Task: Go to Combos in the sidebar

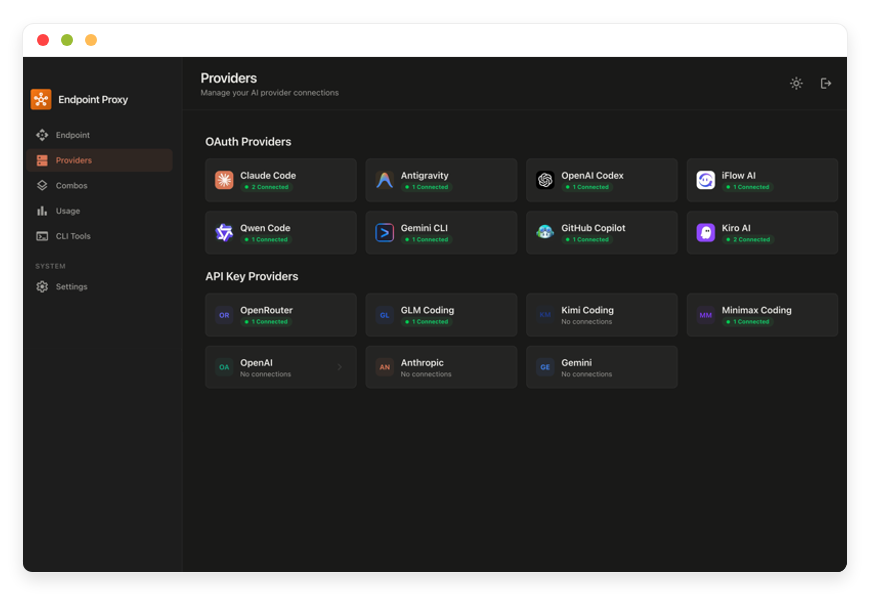Action: tap(99, 185)
